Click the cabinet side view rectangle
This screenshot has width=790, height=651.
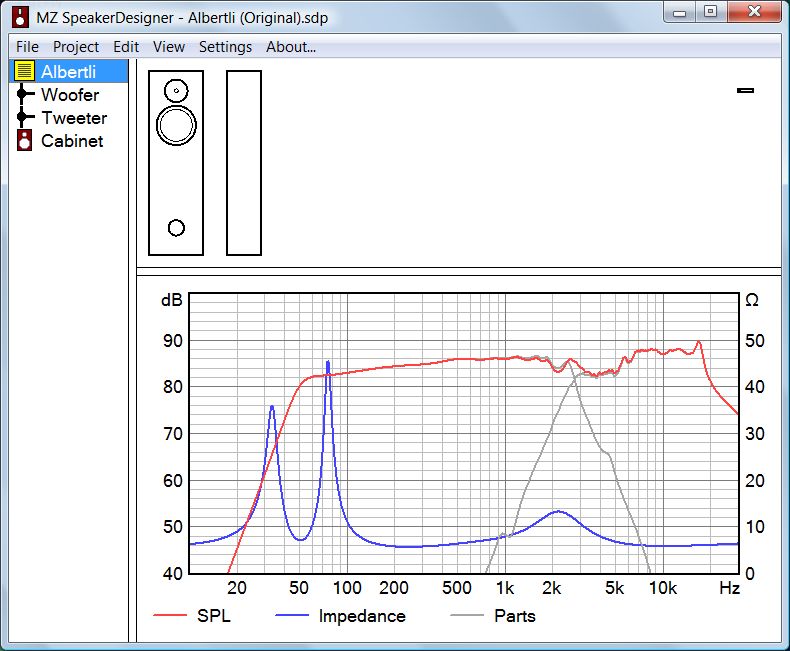tap(244, 163)
